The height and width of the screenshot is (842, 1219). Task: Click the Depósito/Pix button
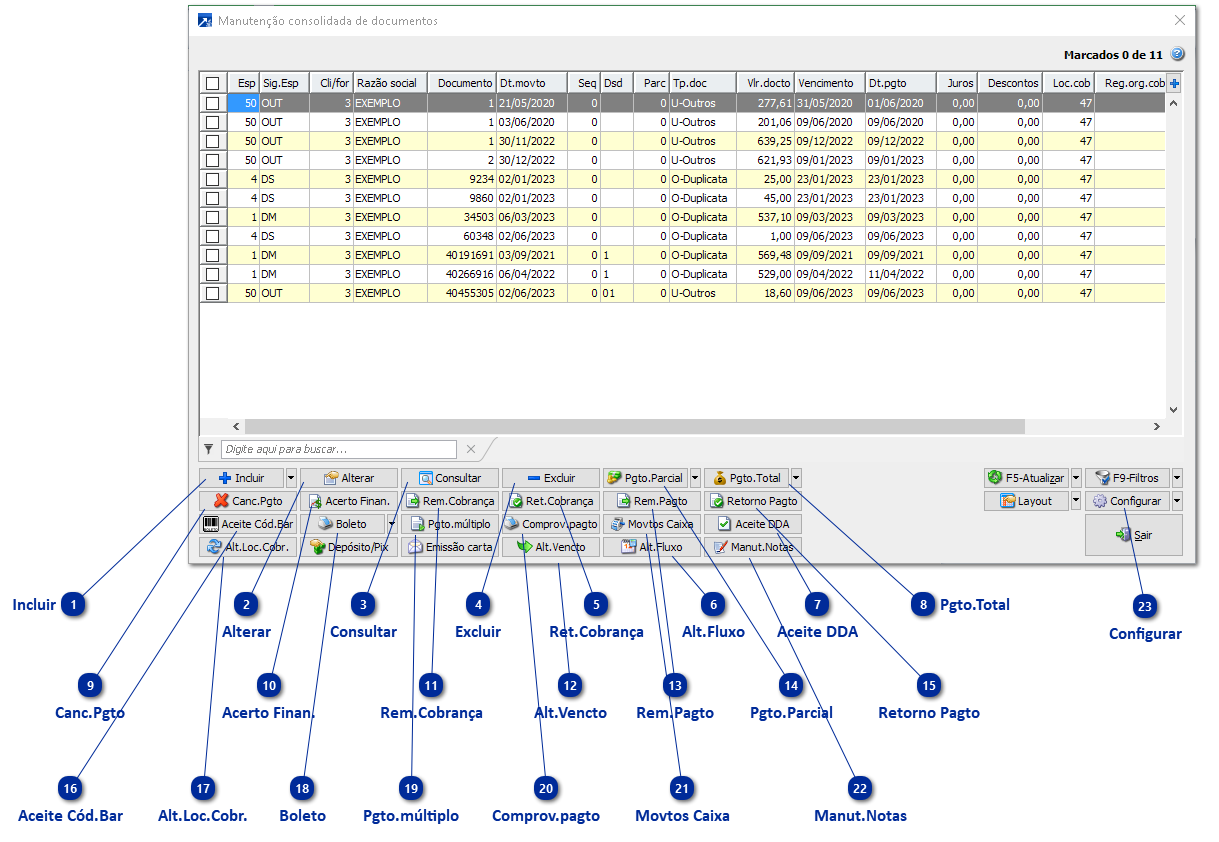click(349, 547)
